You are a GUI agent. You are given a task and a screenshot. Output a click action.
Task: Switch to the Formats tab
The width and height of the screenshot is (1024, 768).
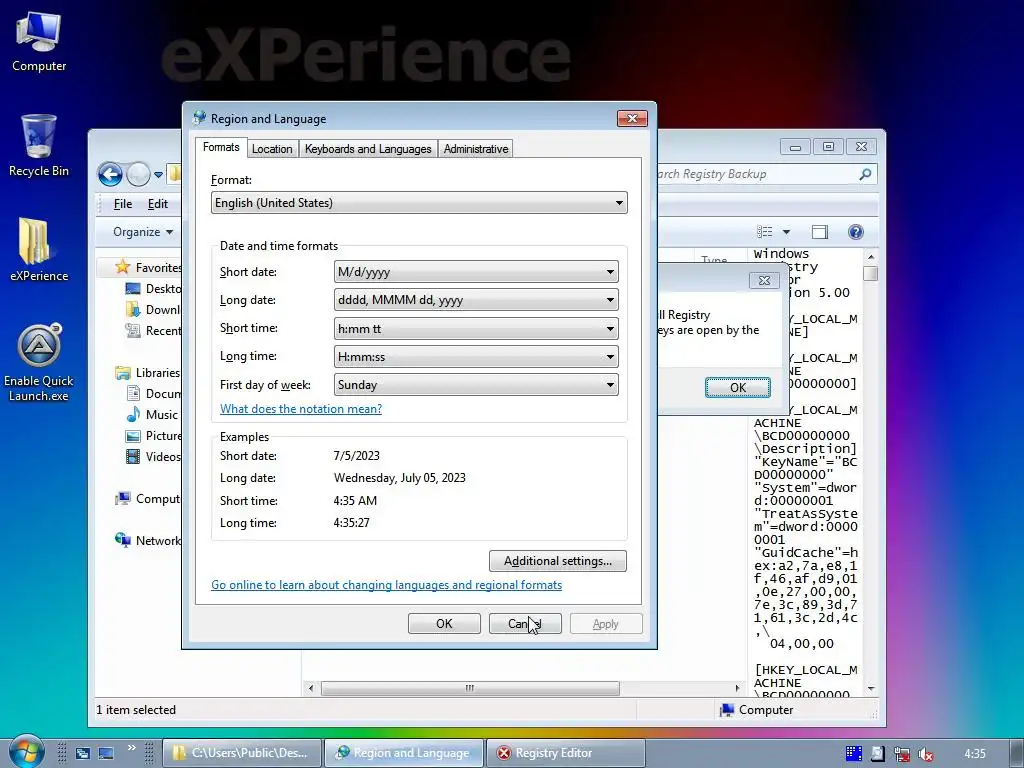[x=221, y=148]
